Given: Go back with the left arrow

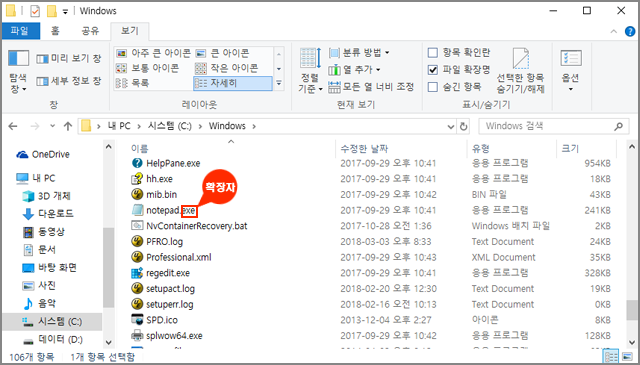Looking at the screenshot, I should [x=13, y=126].
